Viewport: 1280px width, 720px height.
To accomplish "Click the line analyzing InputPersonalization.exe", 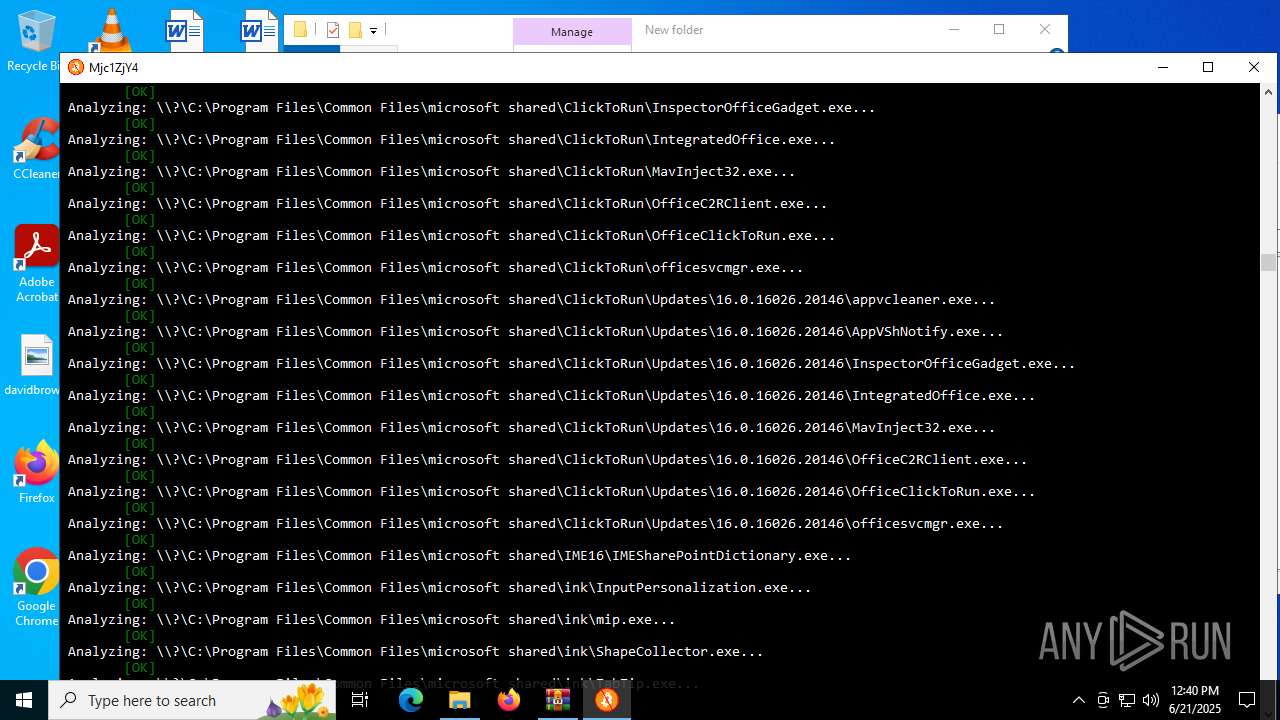I will point(439,588).
